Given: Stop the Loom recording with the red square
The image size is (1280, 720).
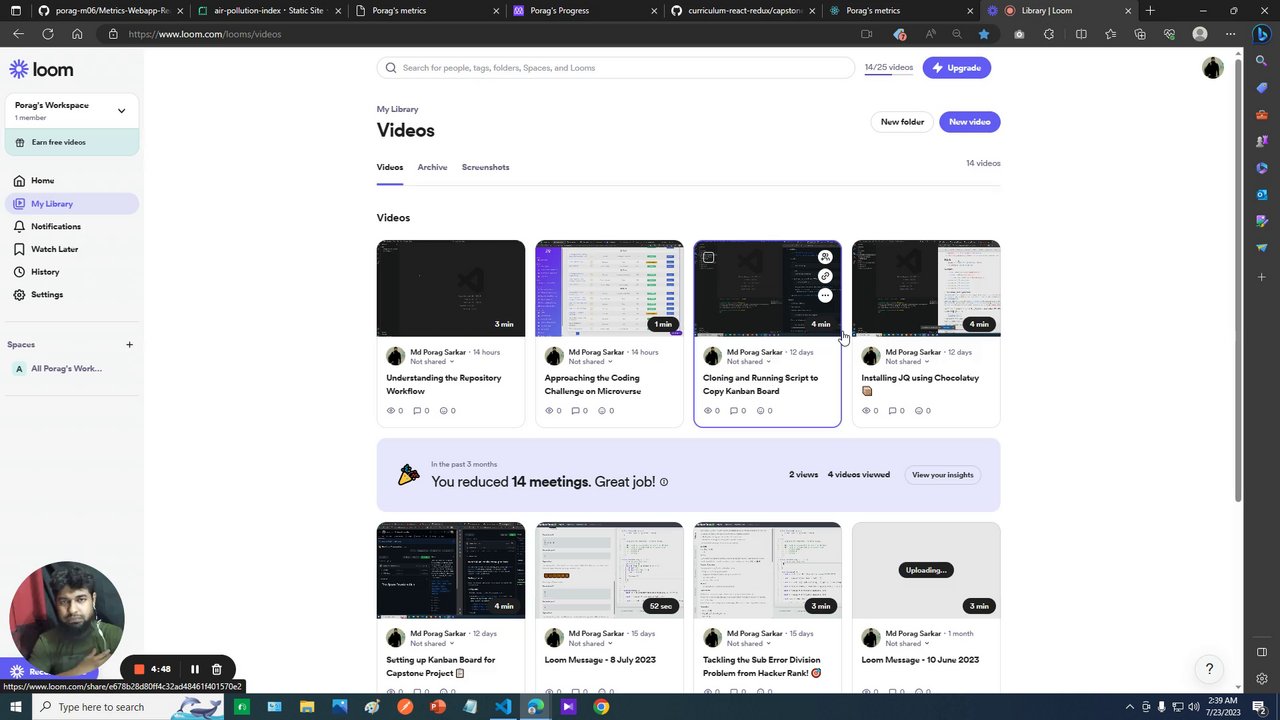Looking at the screenshot, I should [139, 669].
